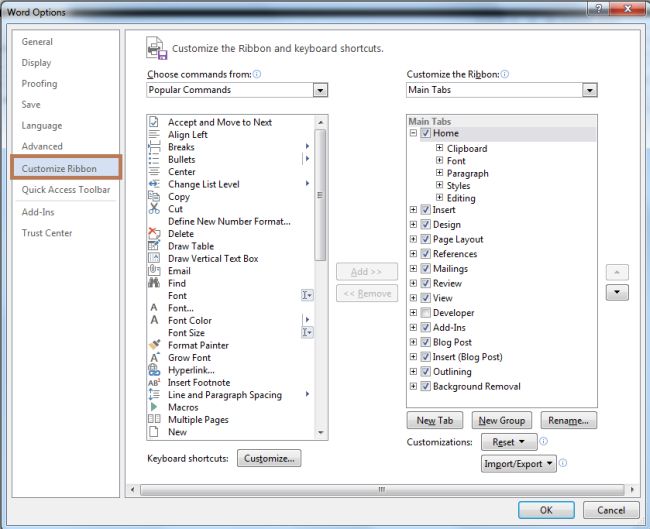Open the Choose commands from dropdown
This screenshot has height=529, width=650.
point(320,90)
